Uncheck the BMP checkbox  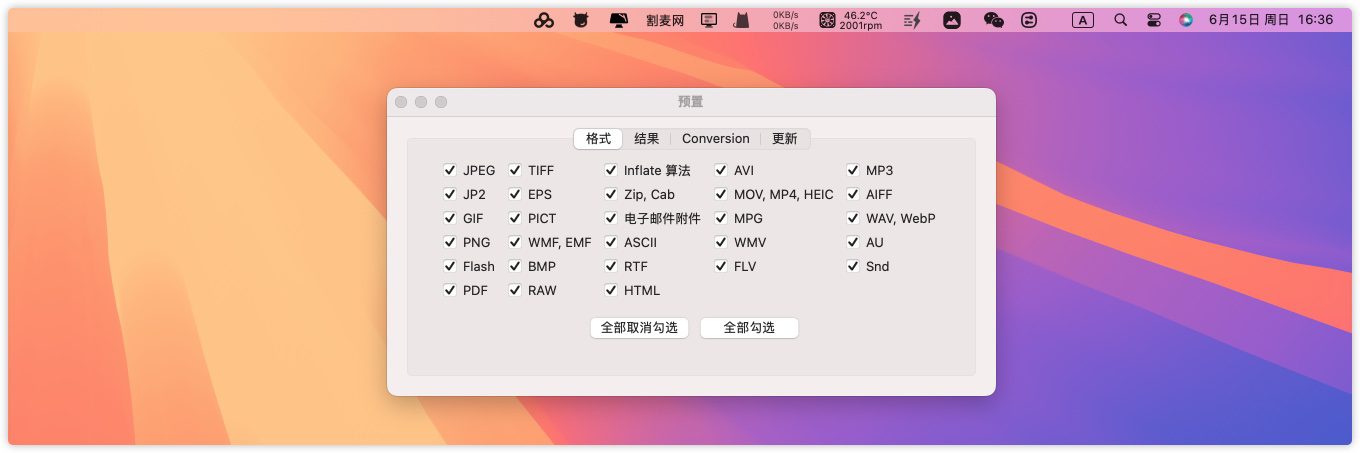coord(515,266)
